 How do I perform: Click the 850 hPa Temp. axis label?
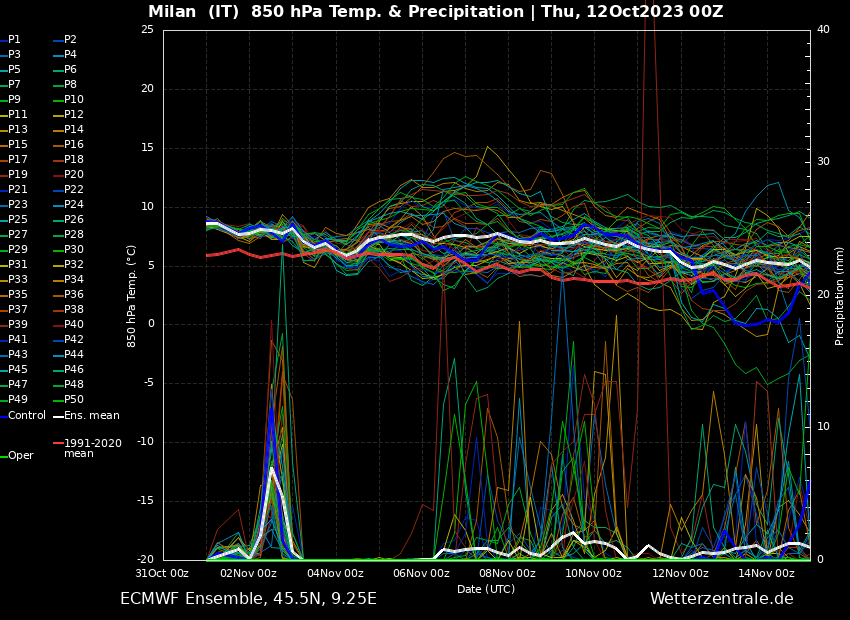(132, 295)
